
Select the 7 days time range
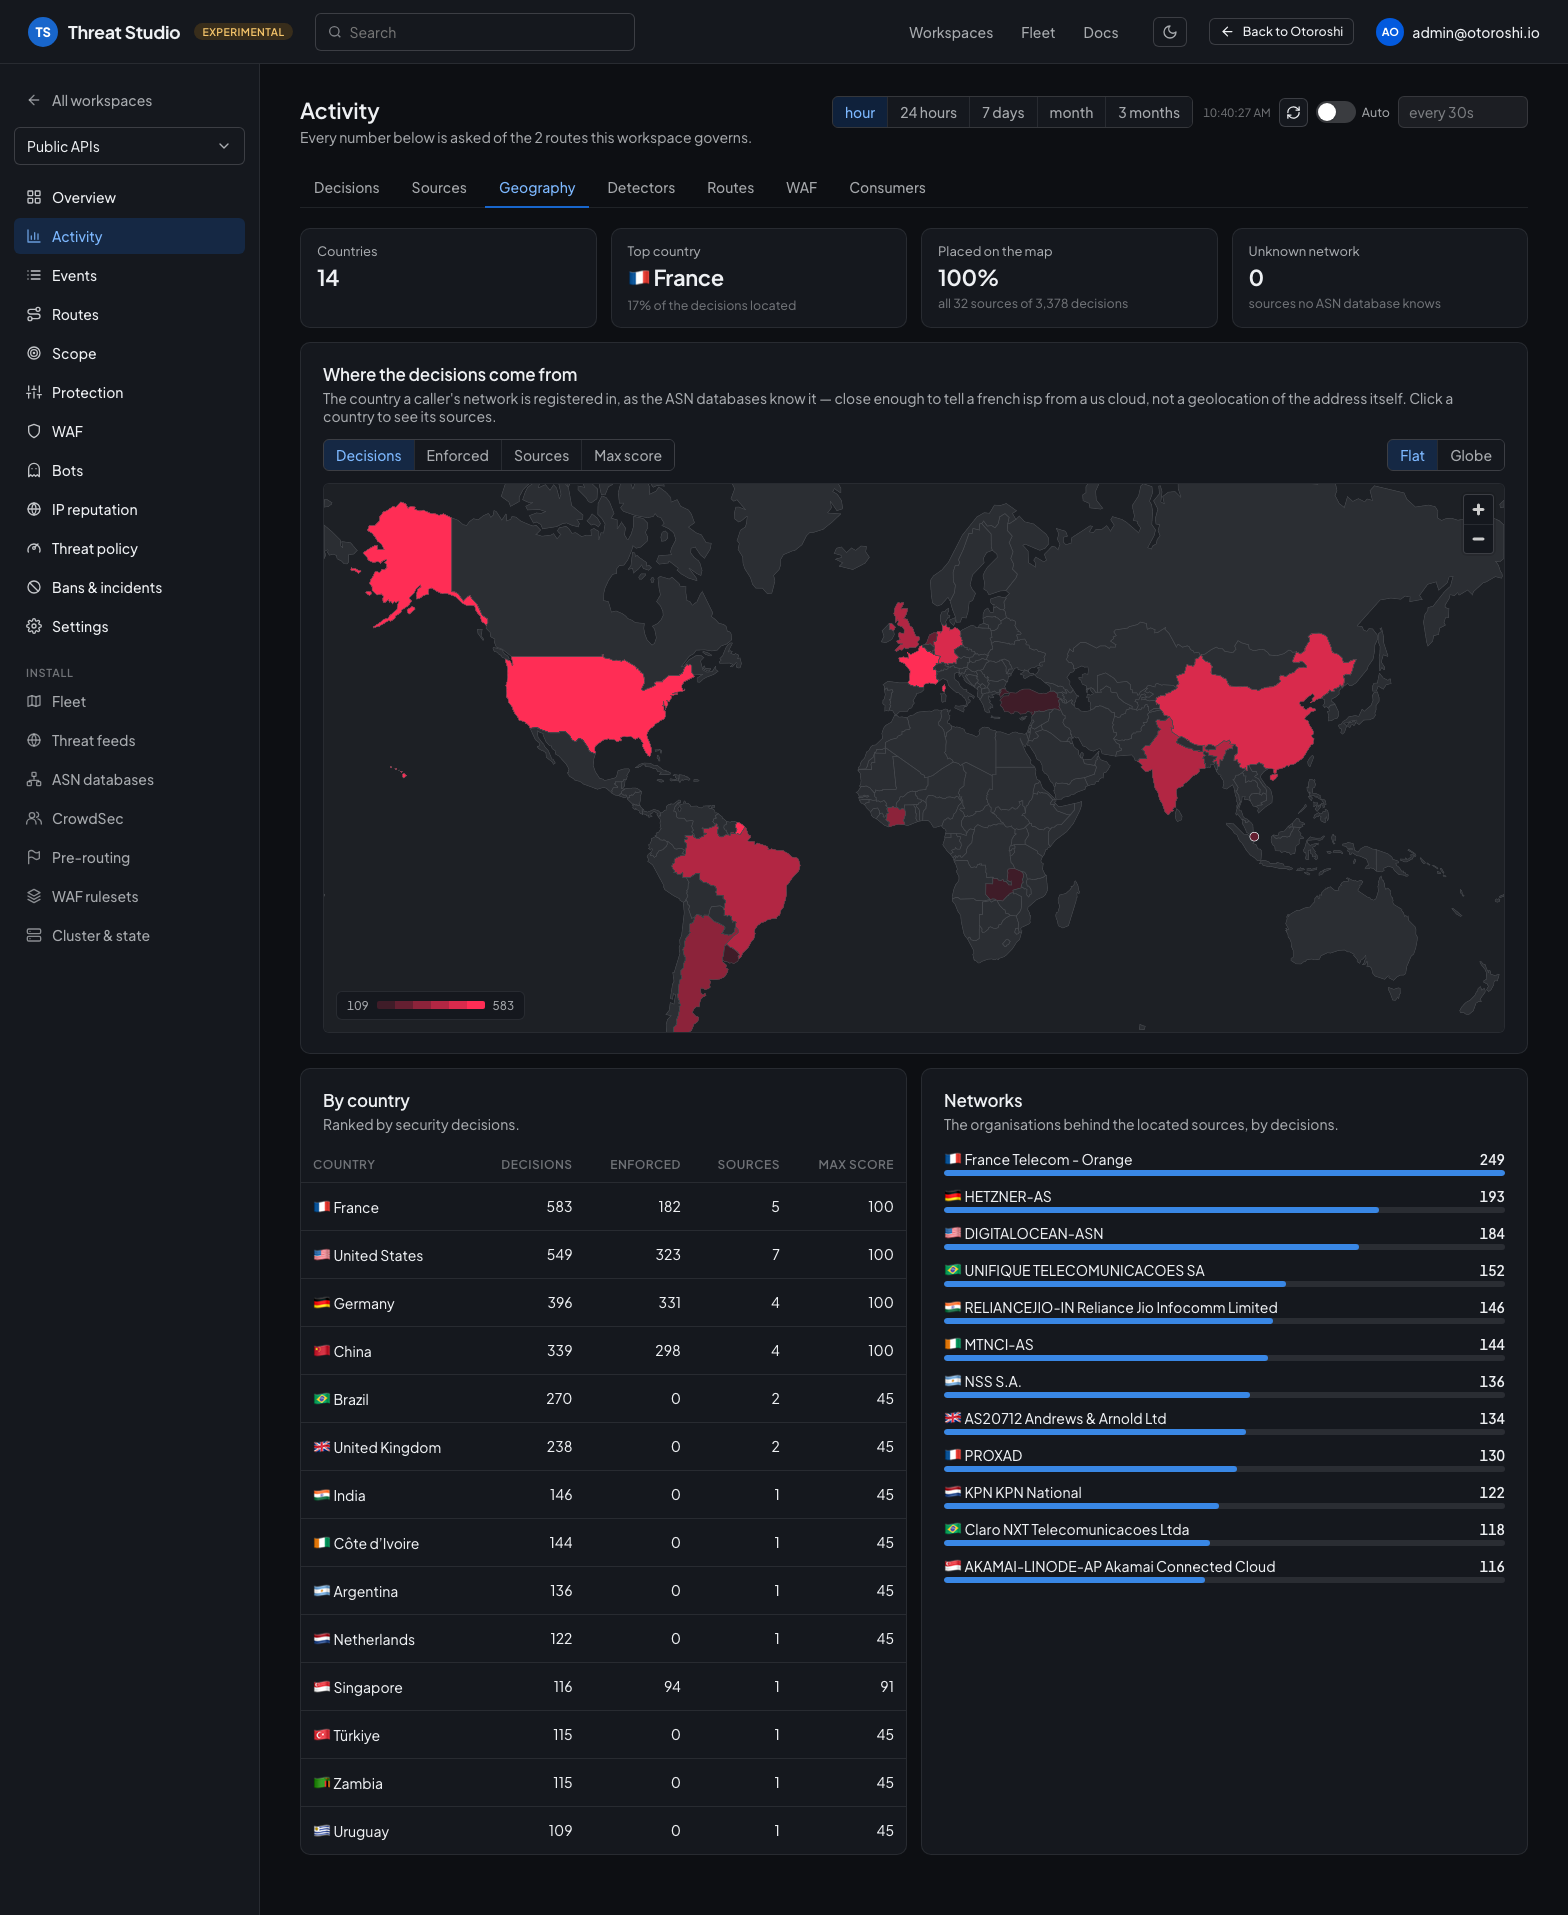coord(1002,113)
